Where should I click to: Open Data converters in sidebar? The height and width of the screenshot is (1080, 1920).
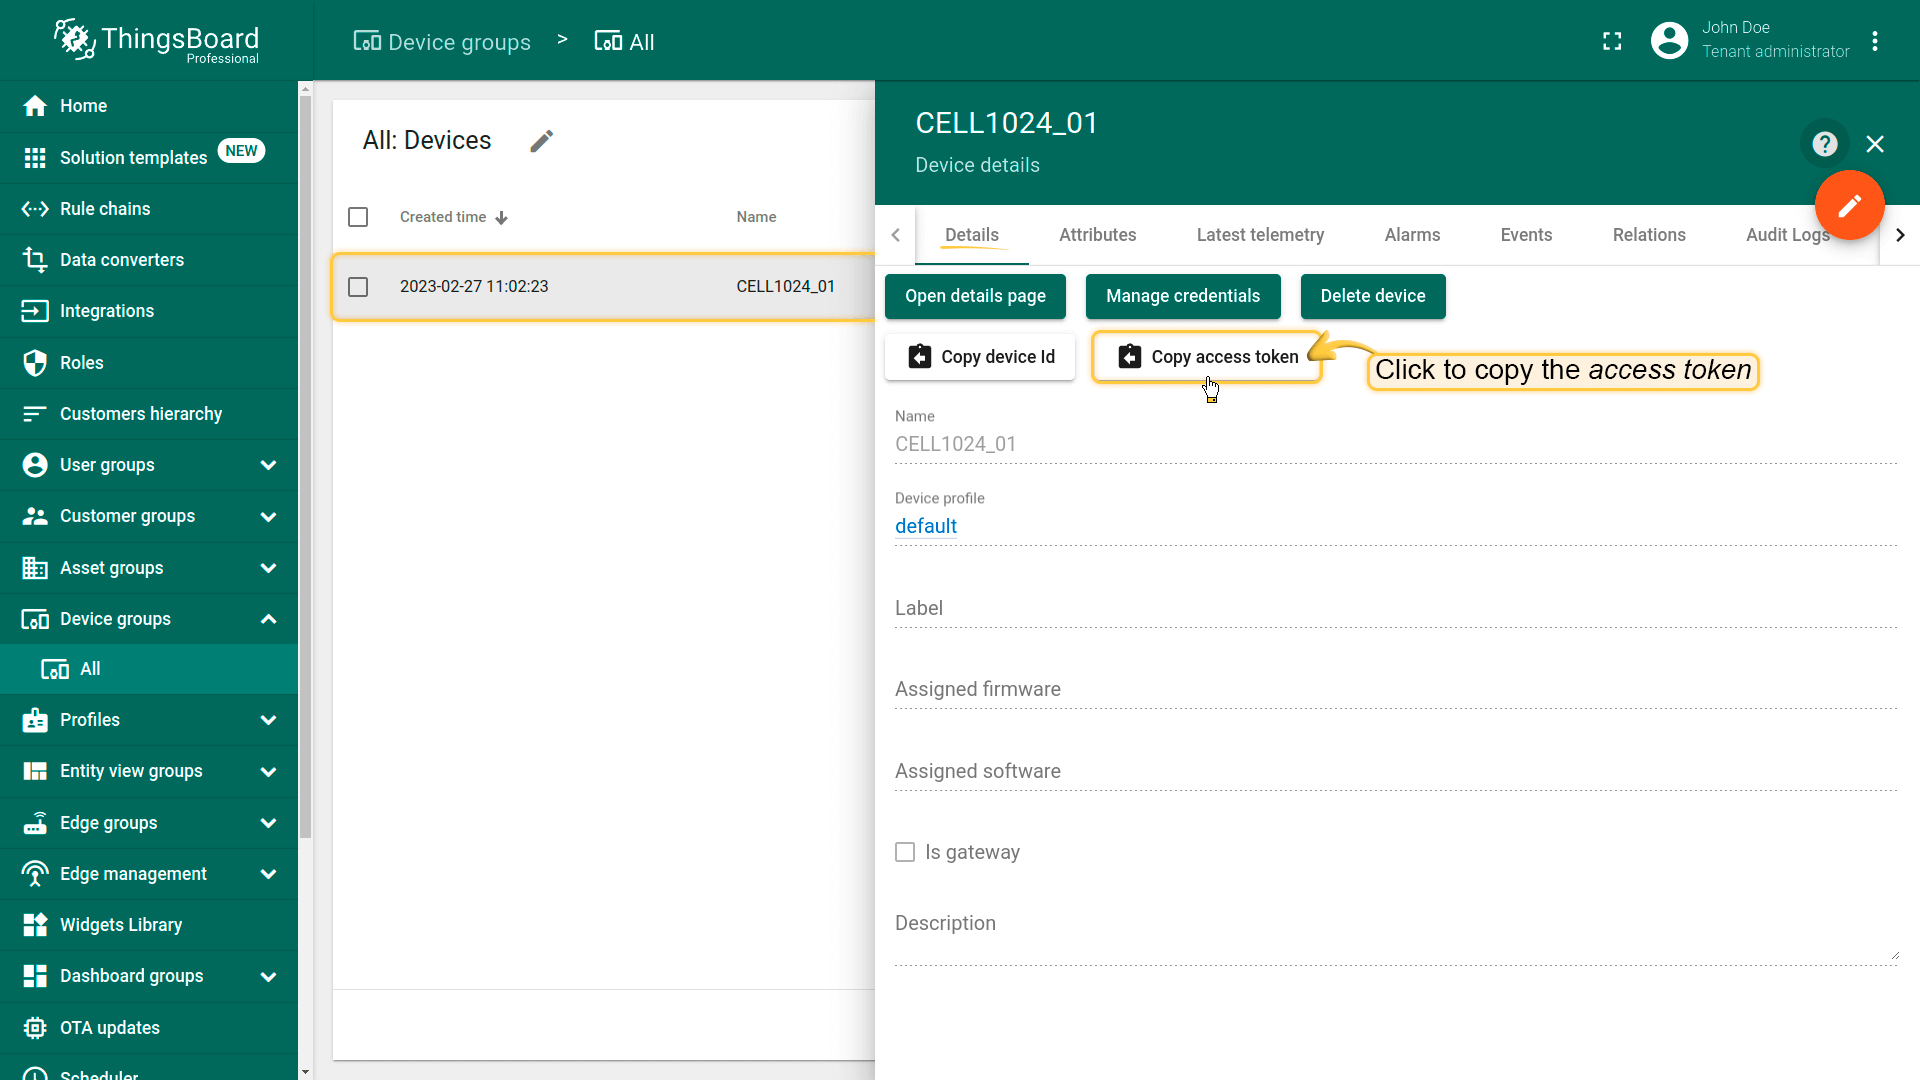click(121, 260)
